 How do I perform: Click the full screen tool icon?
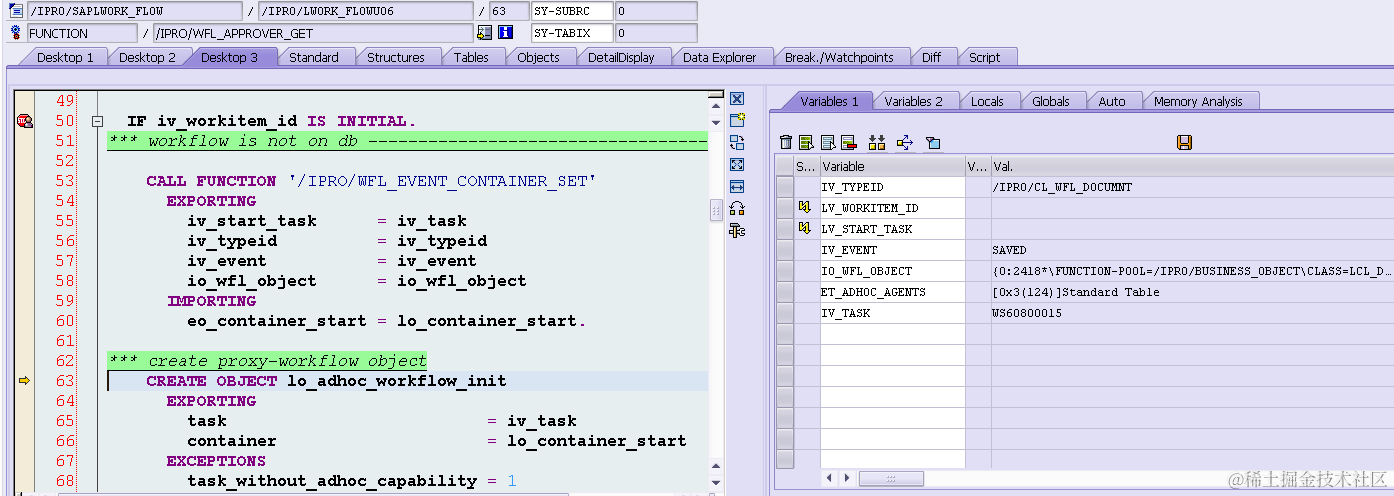[x=737, y=165]
